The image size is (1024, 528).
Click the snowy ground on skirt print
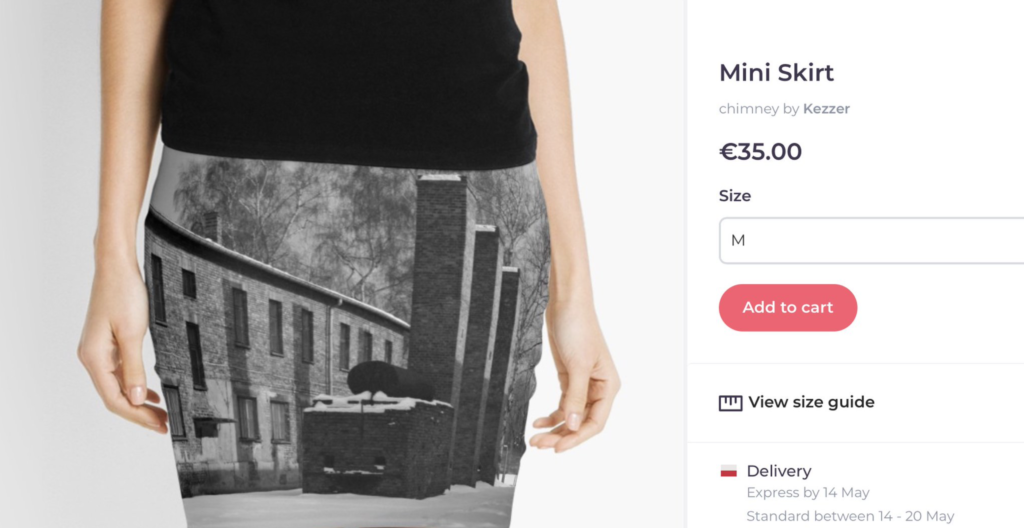tap(346, 510)
